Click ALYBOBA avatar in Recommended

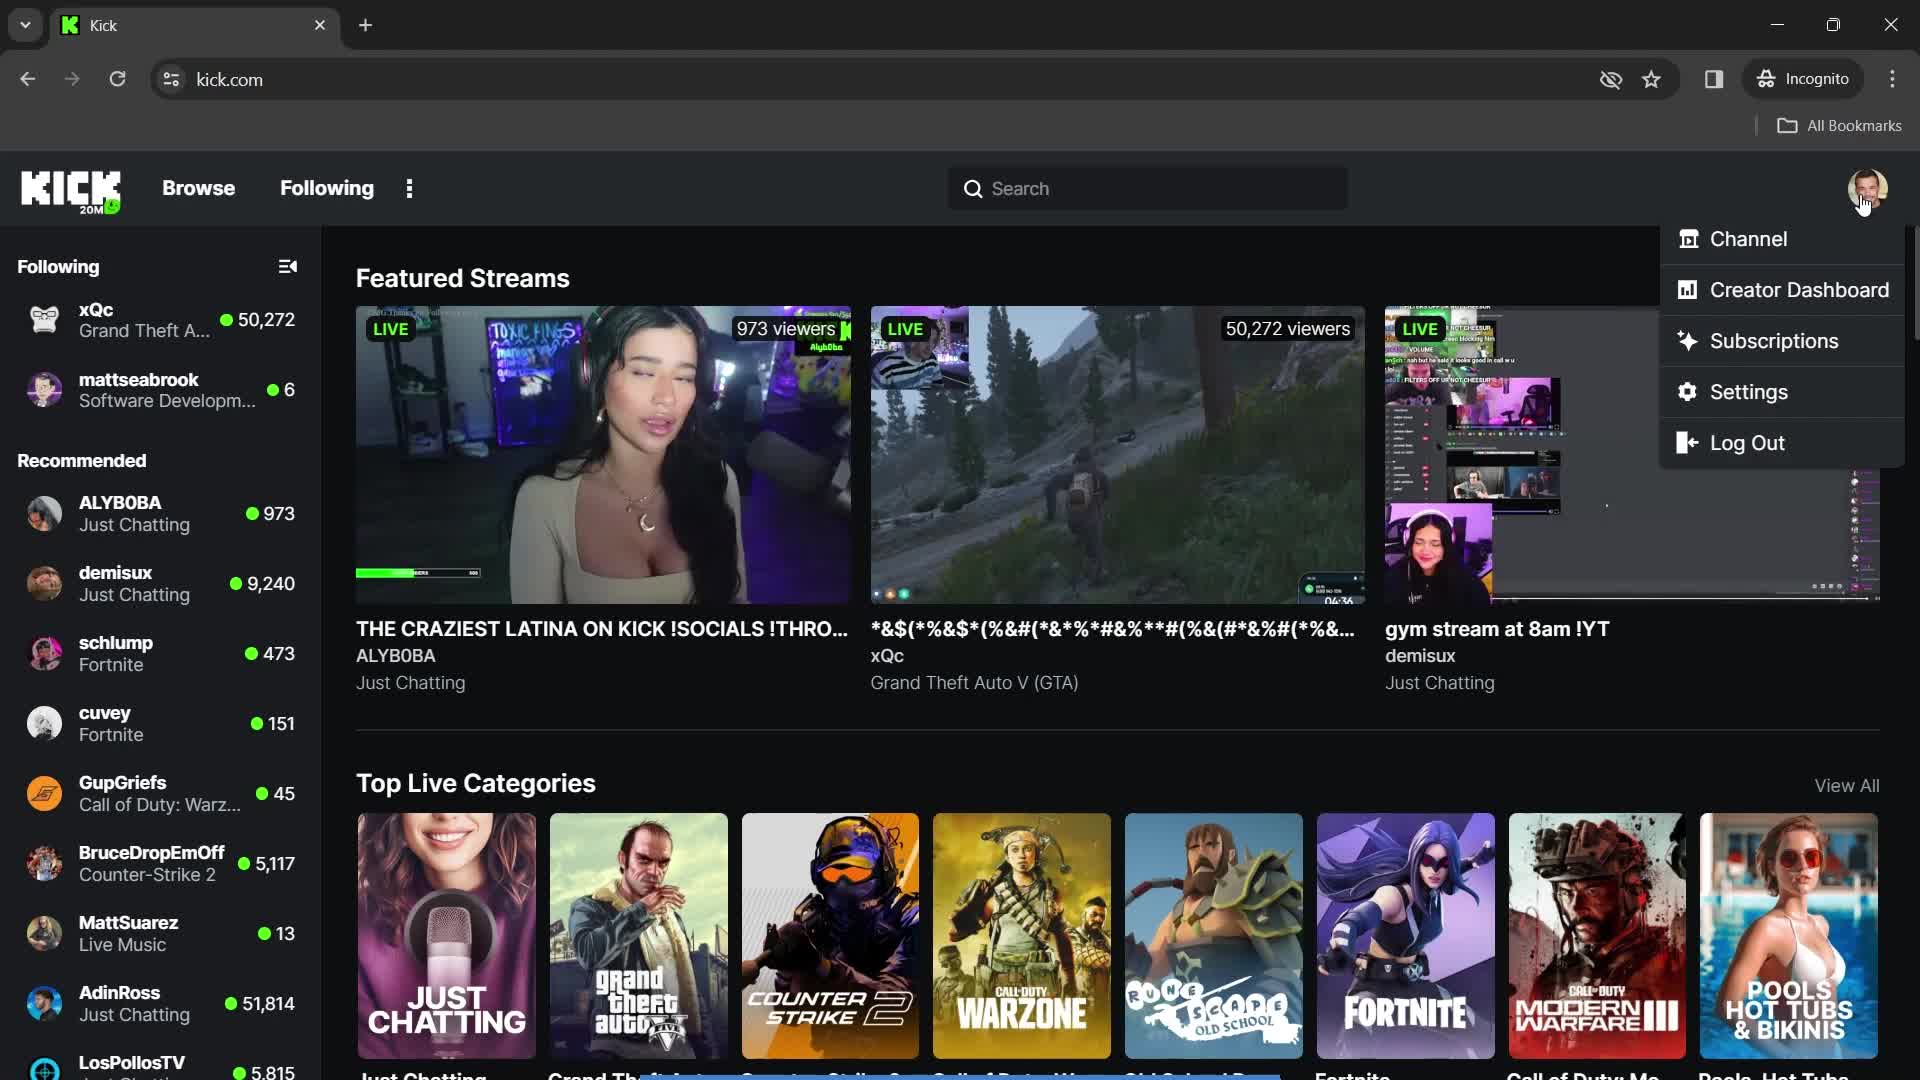(x=44, y=514)
